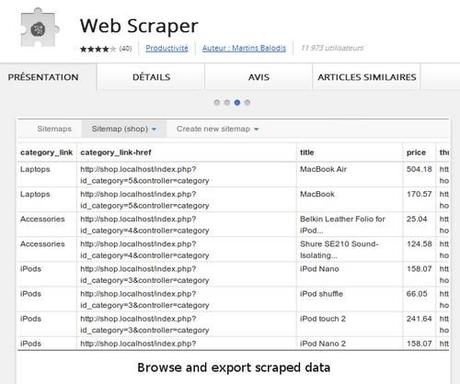Viewport: 460px width, 384px height.
Task: Open the Auteur : Martins Balodis link
Action: [244, 48]
